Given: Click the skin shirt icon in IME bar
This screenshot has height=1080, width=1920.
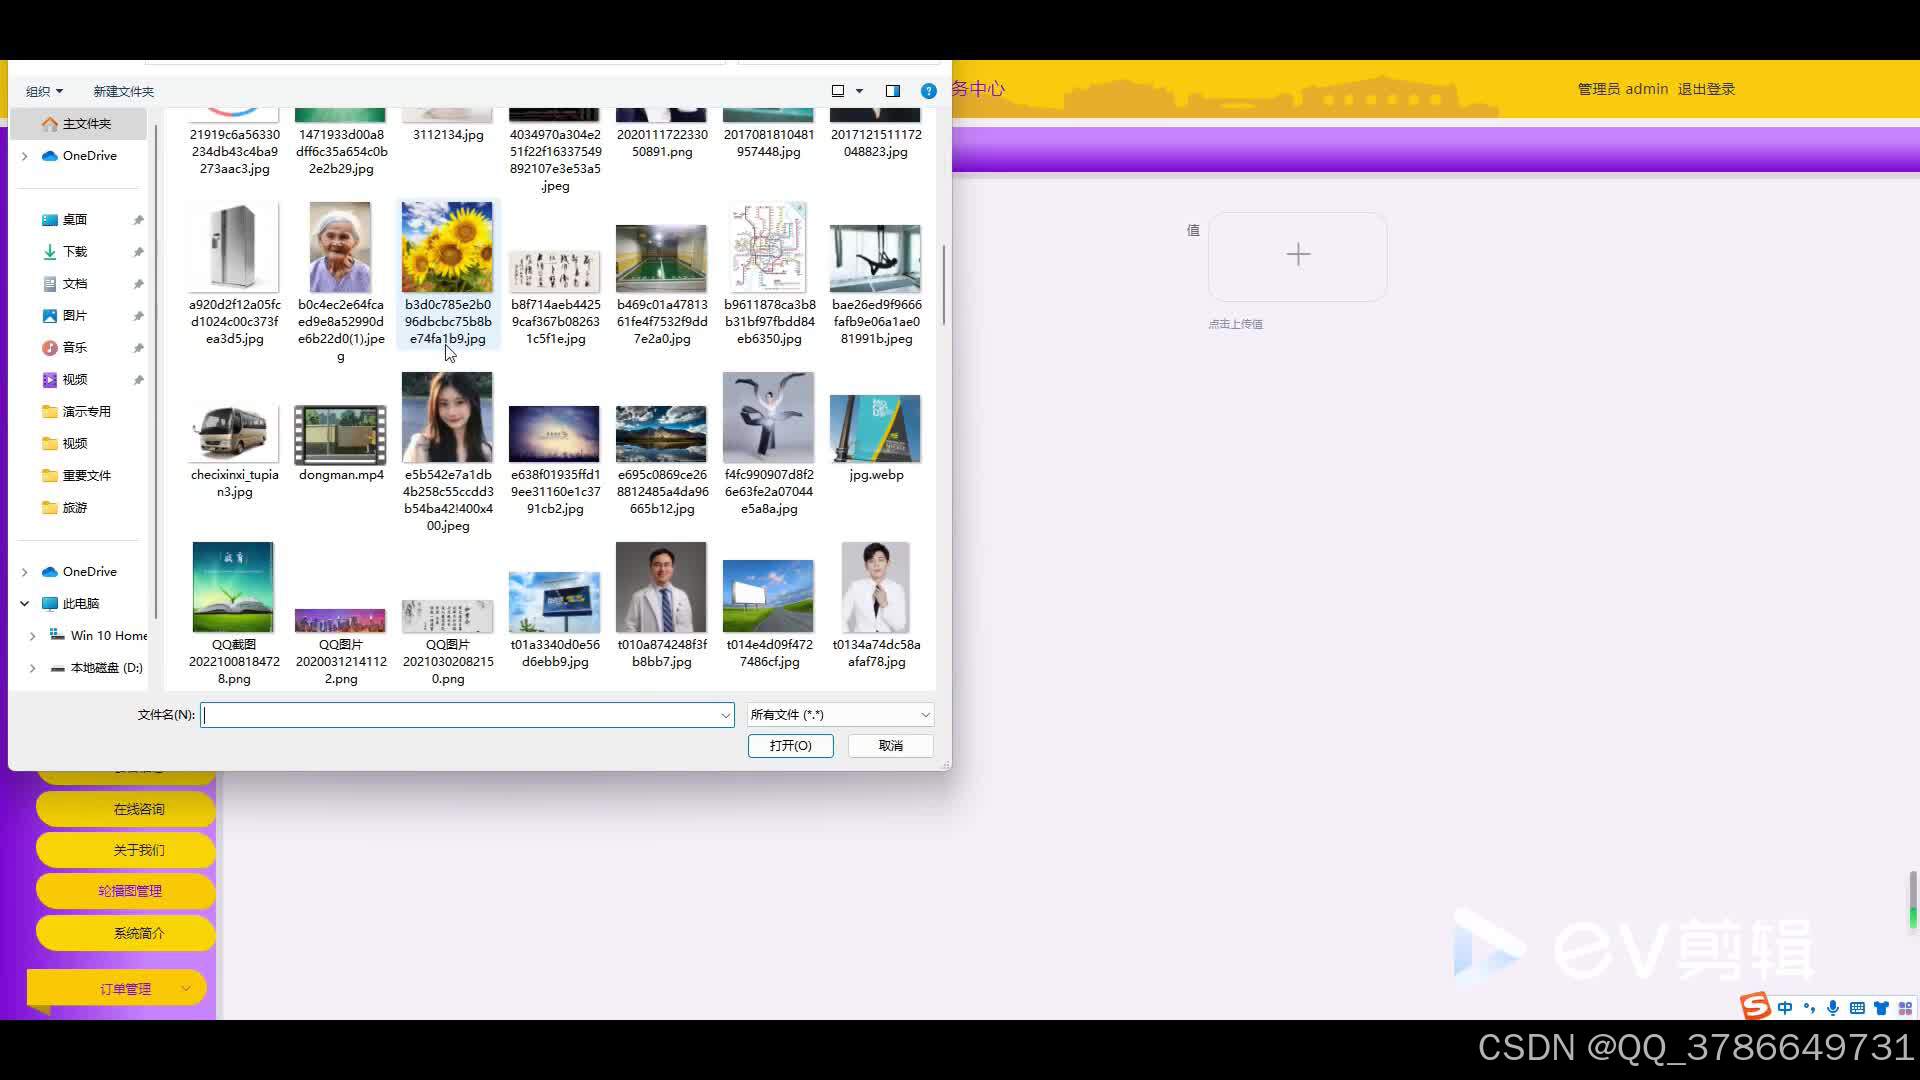Looking at the screenshot, I should tap(1881, 1008).
